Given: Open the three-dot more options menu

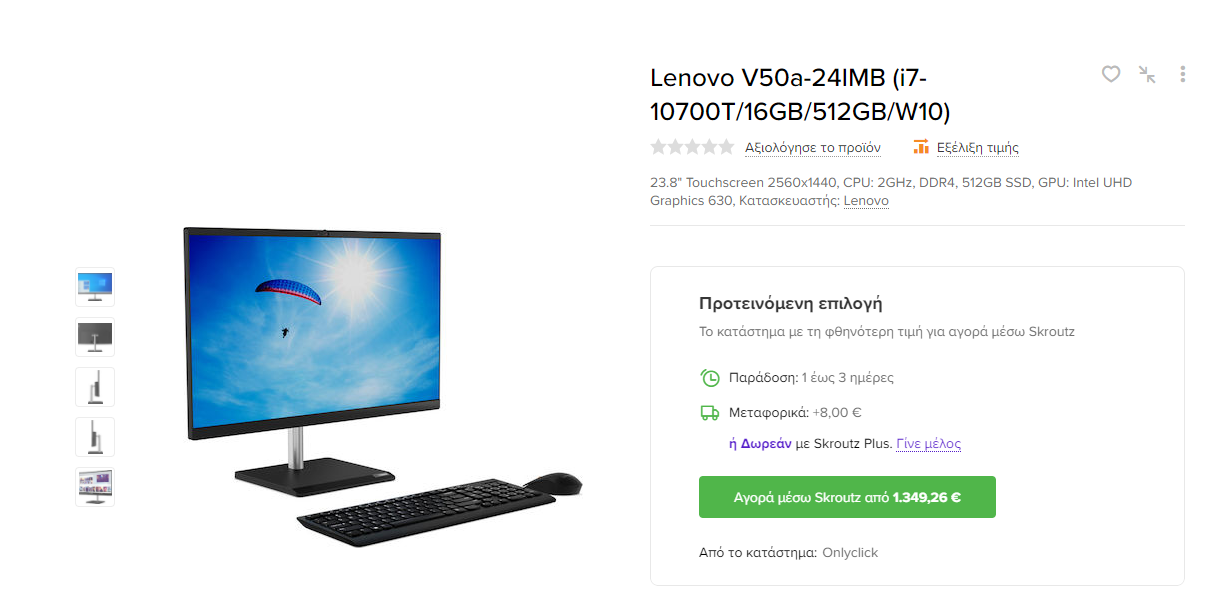Looking at the screenshot, I should pyautogui.click(x=1183, y=74).
